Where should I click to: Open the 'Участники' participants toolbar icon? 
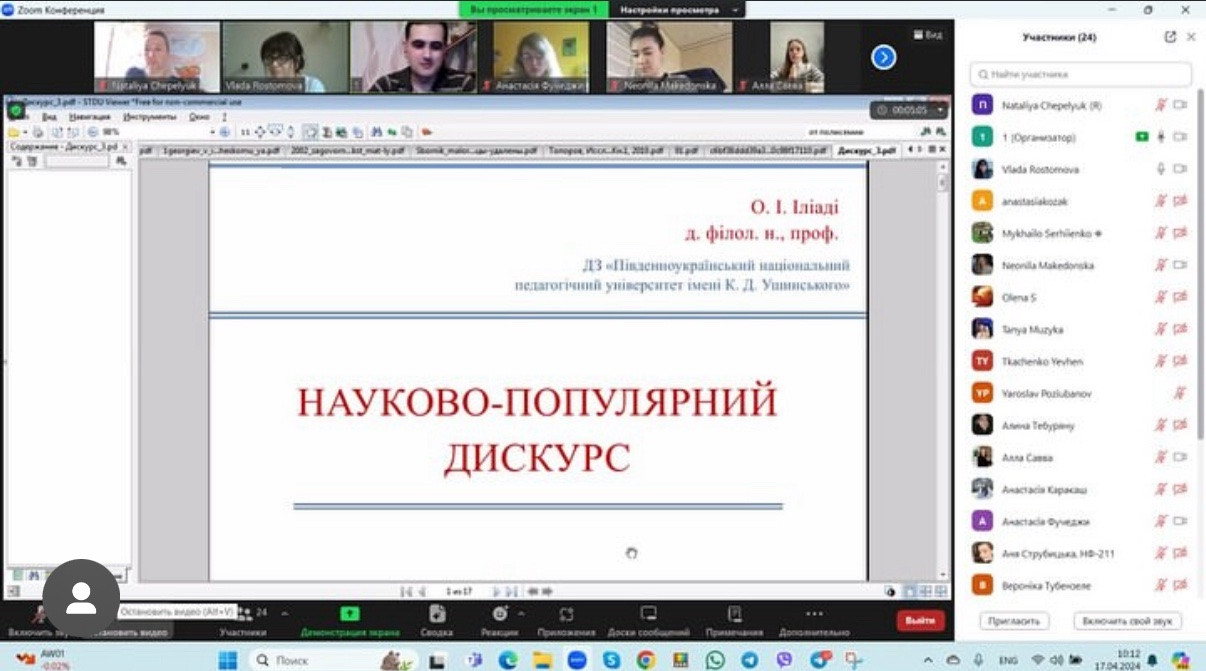coord(243,614)
